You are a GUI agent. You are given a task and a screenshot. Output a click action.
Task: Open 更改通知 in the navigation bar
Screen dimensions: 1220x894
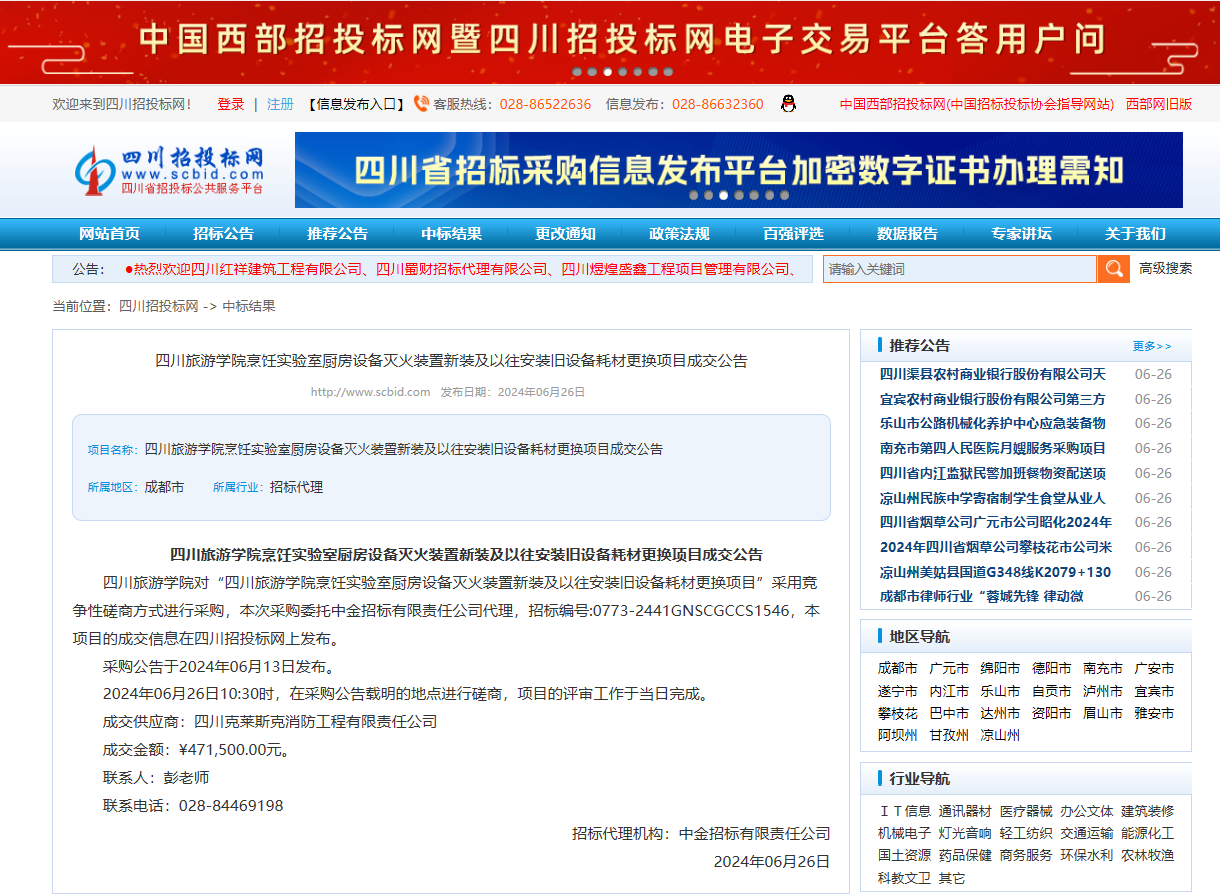pos(566,234)
